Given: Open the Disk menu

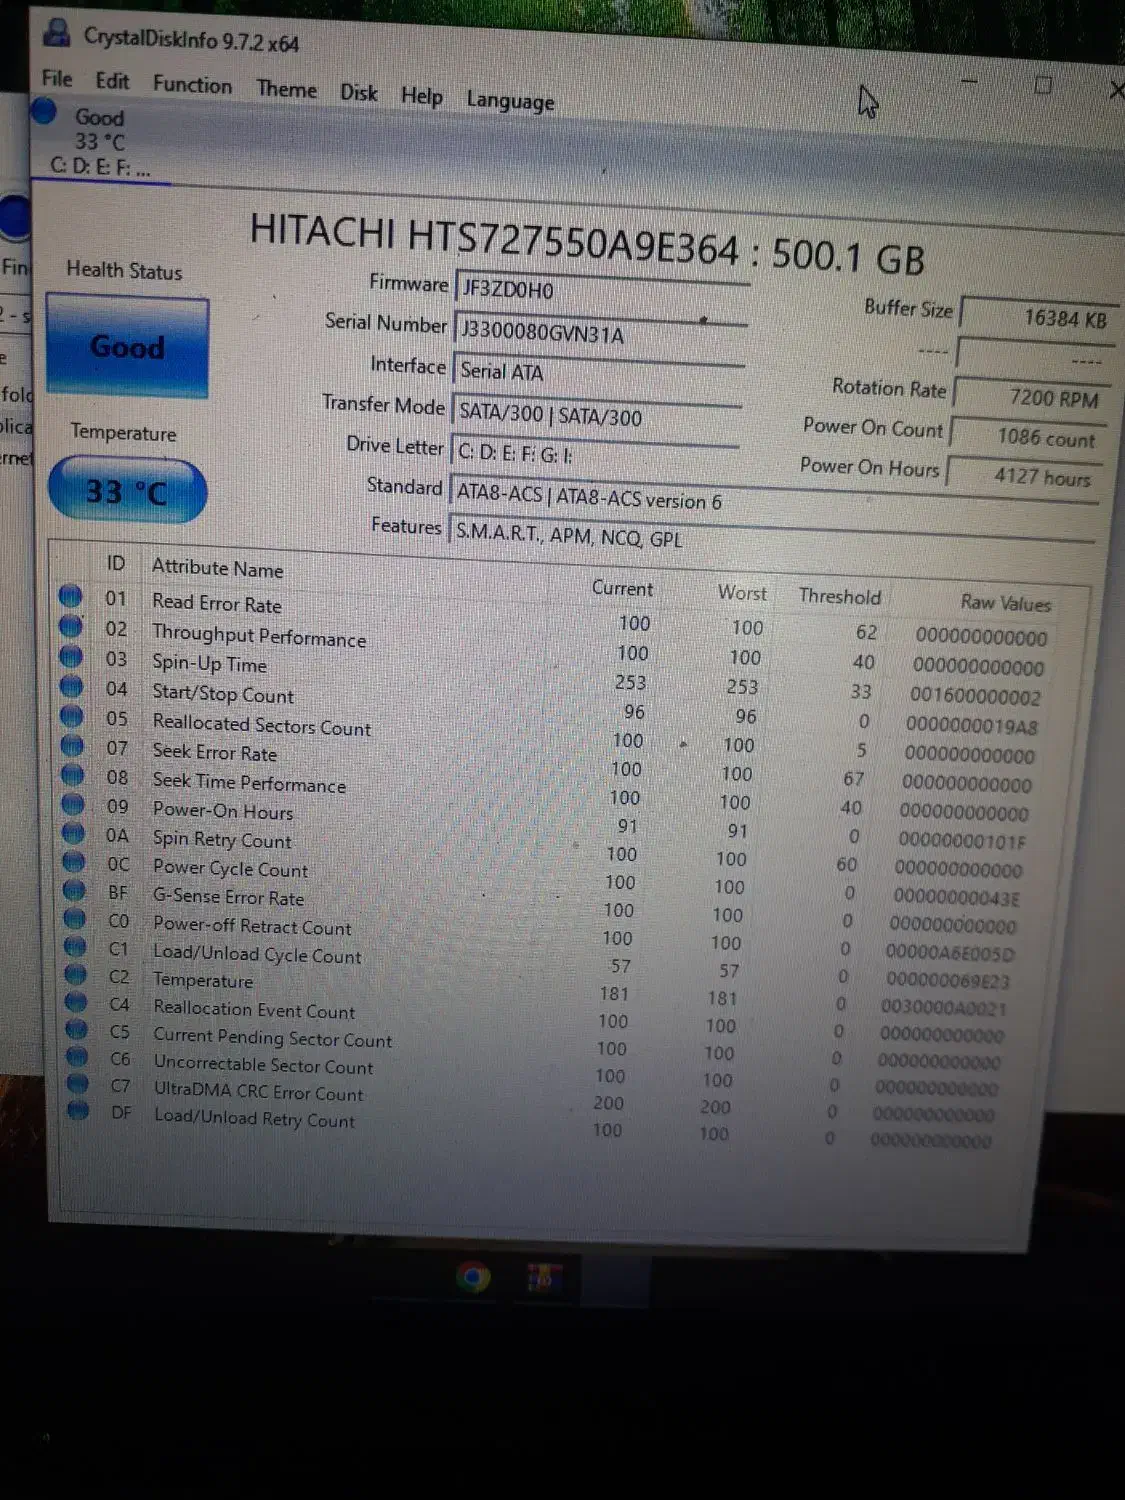Looking at the screenshot, I should click(x=358, y=93).
